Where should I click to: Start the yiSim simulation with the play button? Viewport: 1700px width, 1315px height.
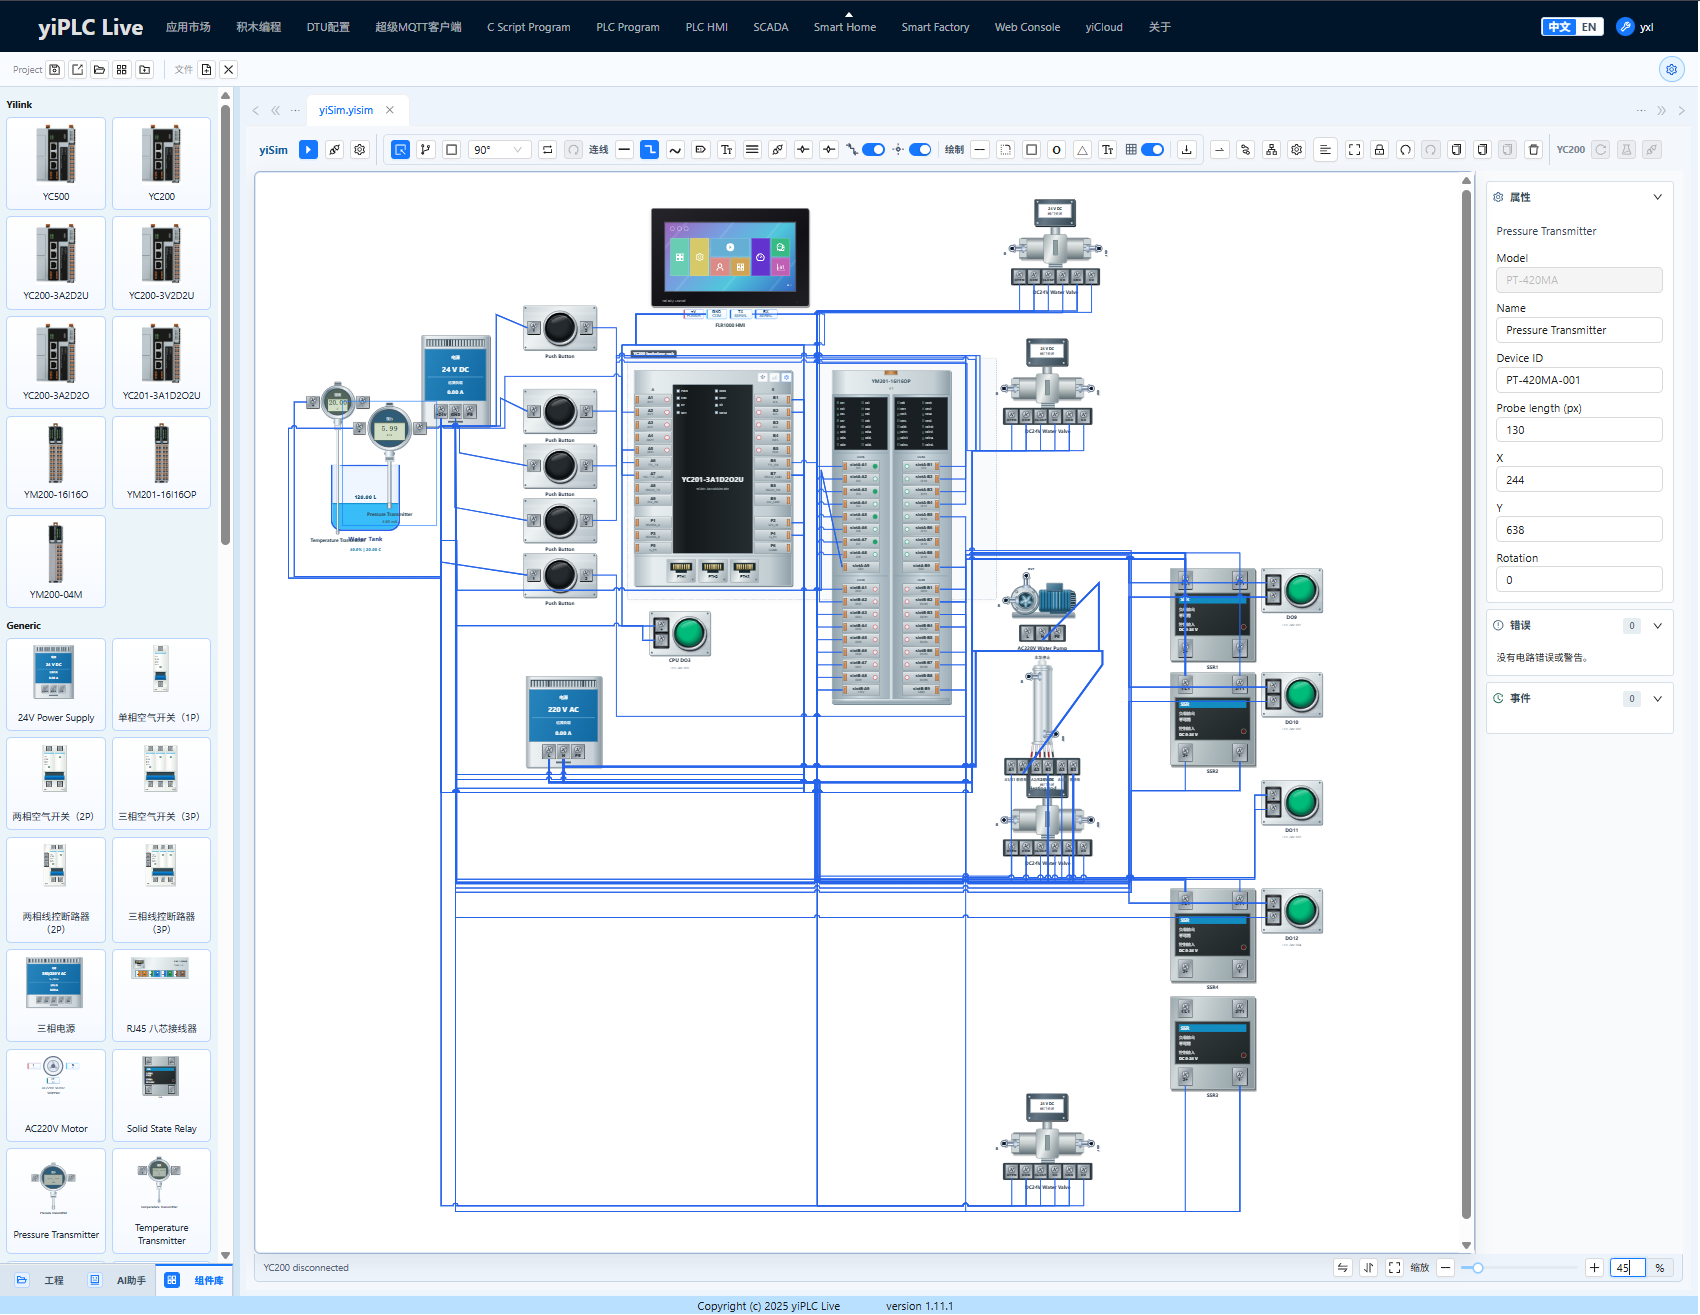pos(308,150)
